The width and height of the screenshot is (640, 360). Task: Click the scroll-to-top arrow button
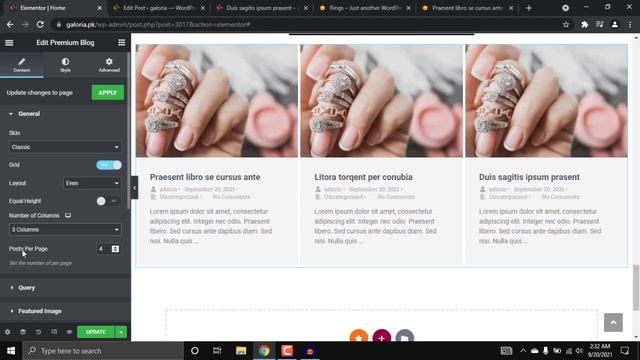coord(613,322)
